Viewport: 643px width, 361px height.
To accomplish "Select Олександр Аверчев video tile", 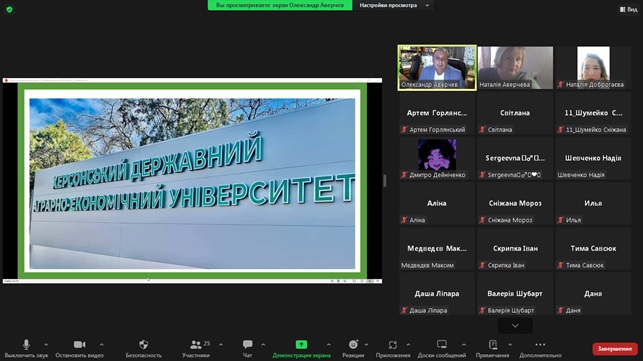I will (x=437, y=68).
